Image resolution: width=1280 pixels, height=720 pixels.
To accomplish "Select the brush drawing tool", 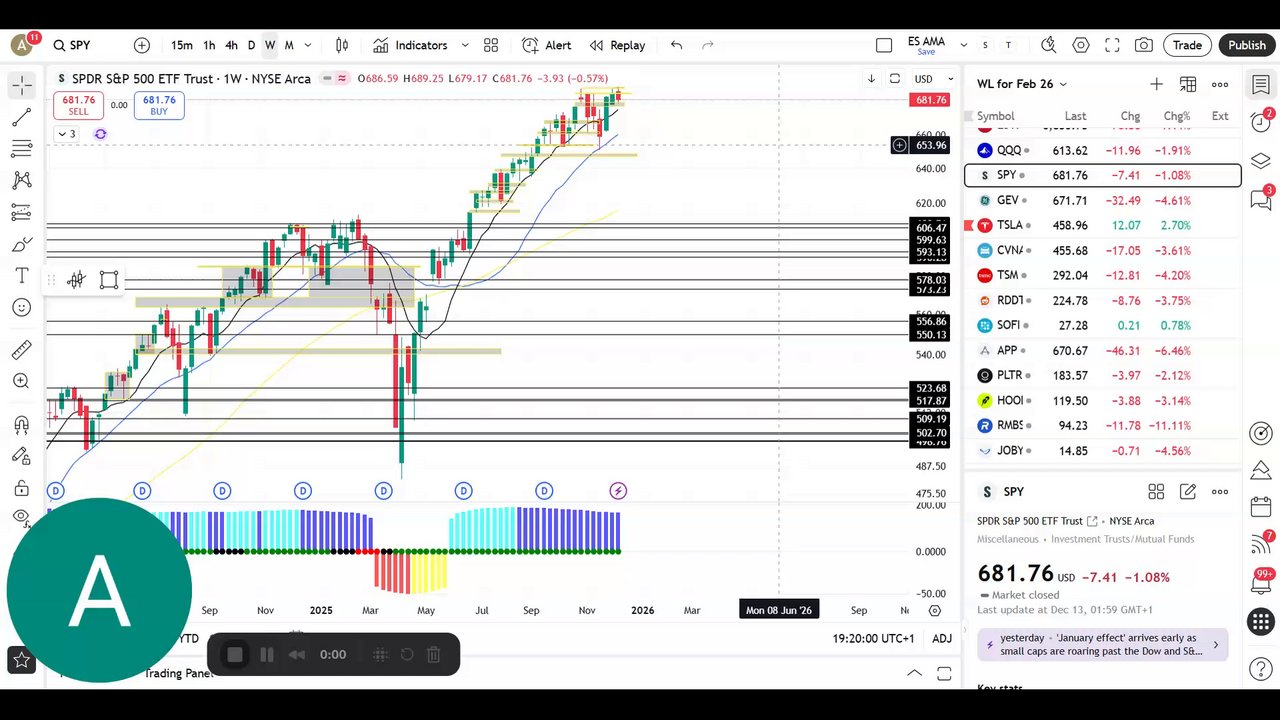I will [21, 244].
